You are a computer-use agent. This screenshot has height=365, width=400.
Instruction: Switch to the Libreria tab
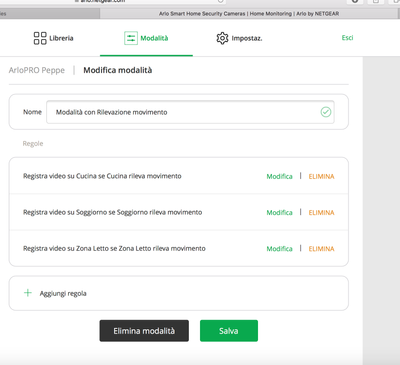tap(54, 38)
